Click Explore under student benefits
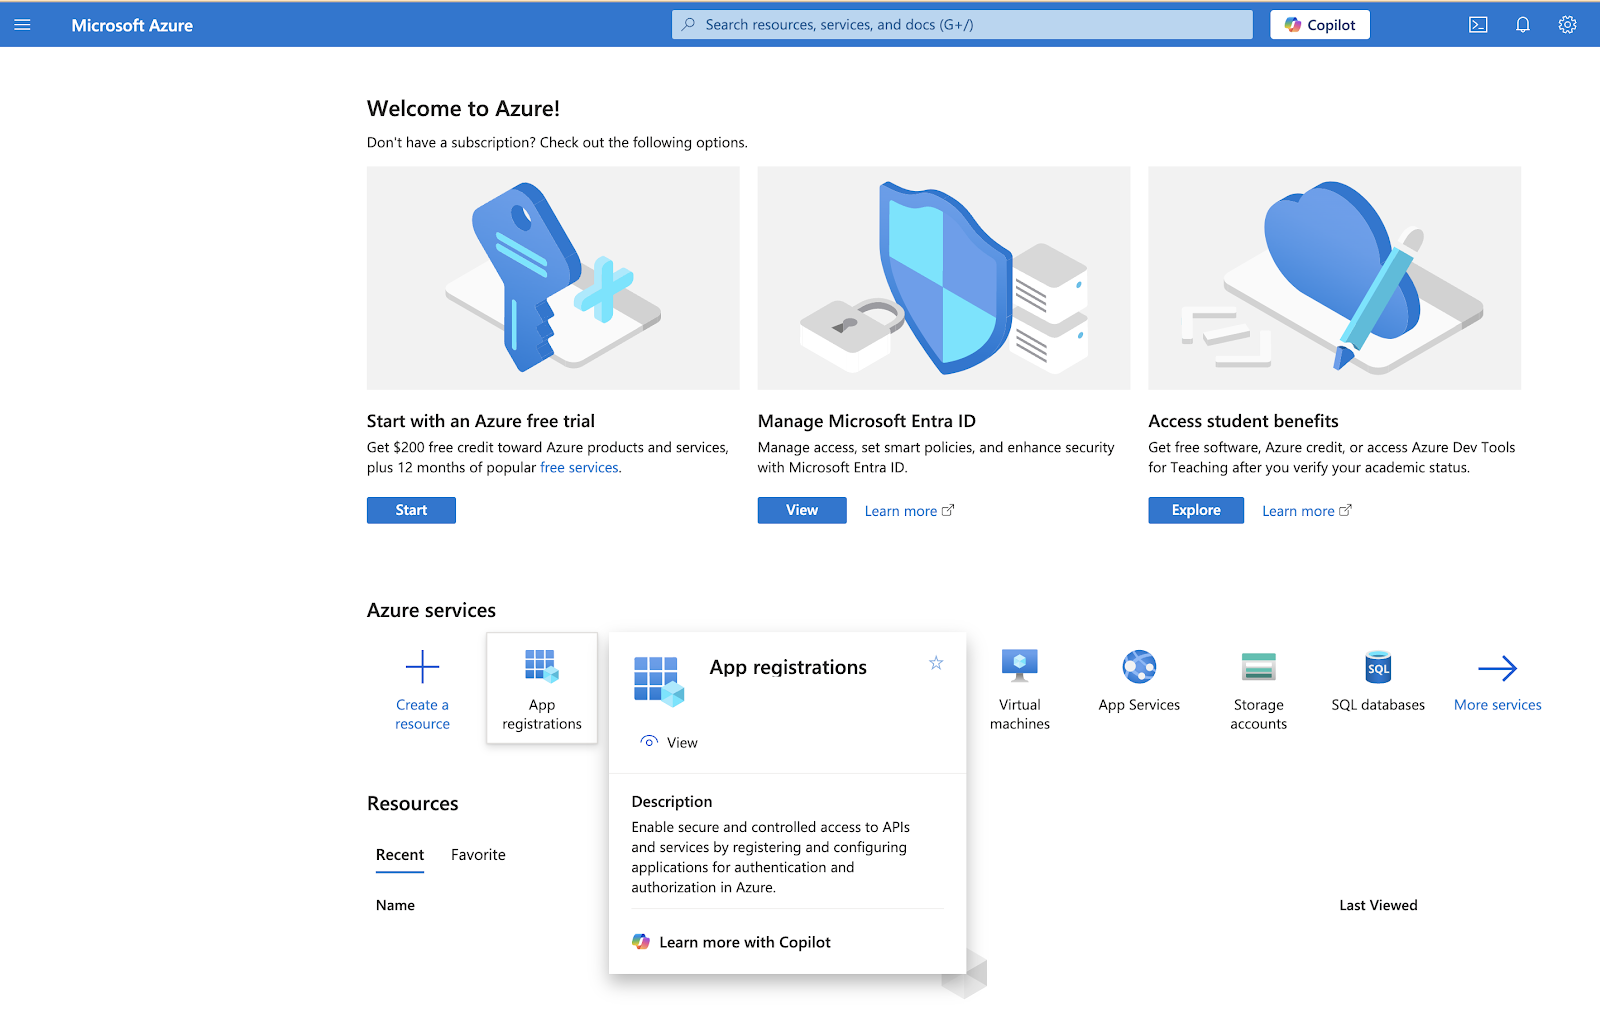The width and height of the screenshot is (1600, 1013). pyautogui.click(x=1196, y=510)
